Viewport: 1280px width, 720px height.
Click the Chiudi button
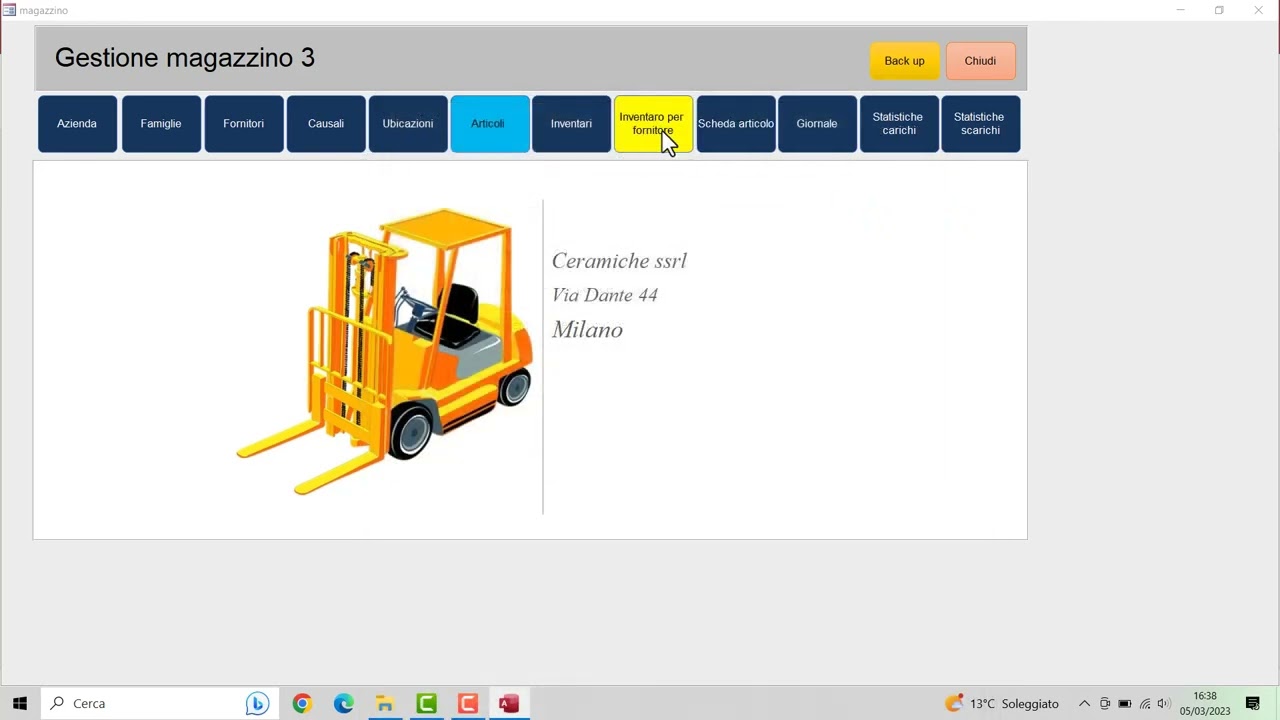(981, 61)
